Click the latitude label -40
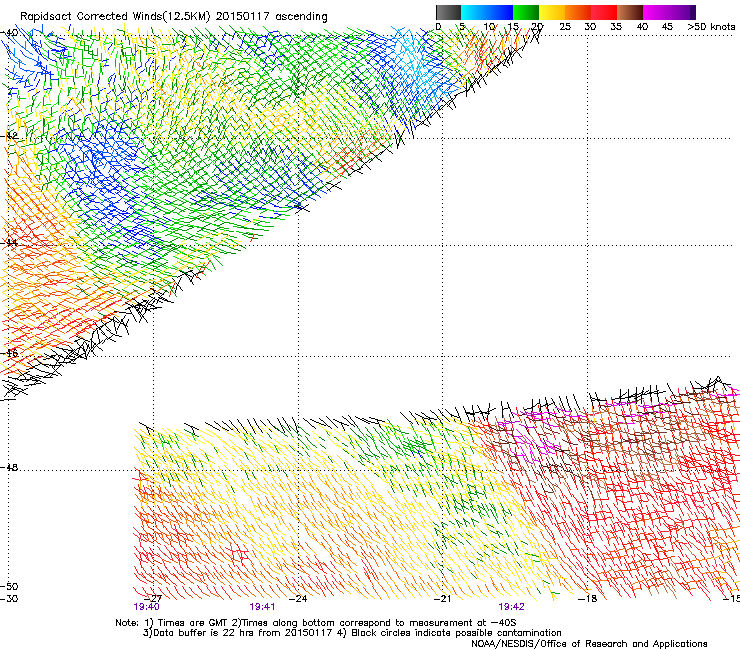 click(x=9, y=33)
